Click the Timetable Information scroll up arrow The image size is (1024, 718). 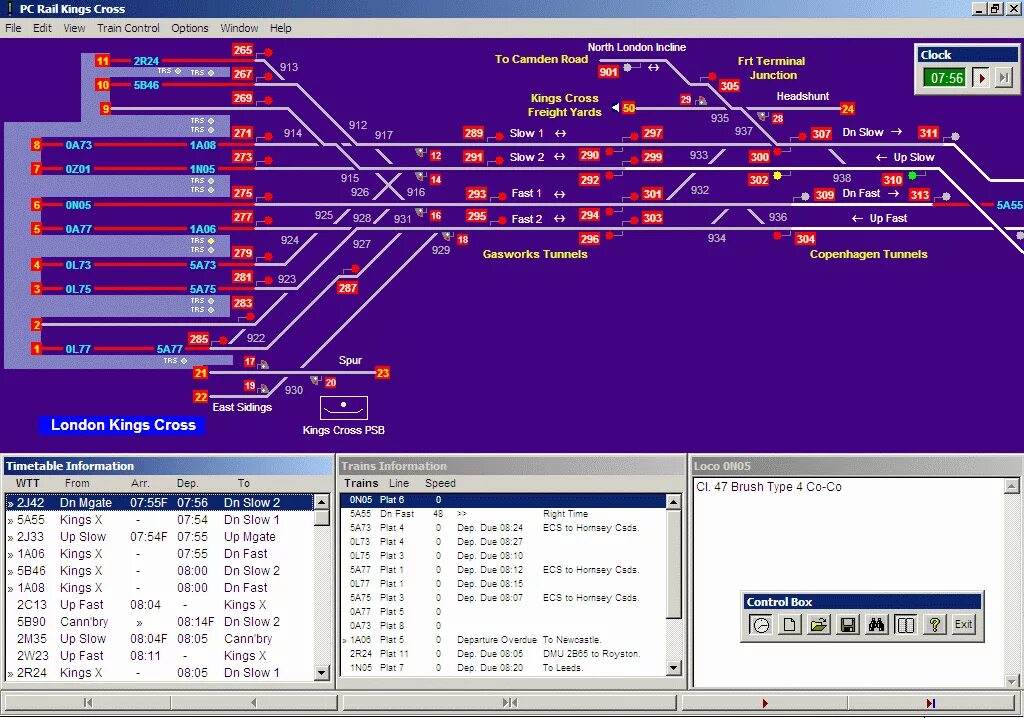point(321,502)
